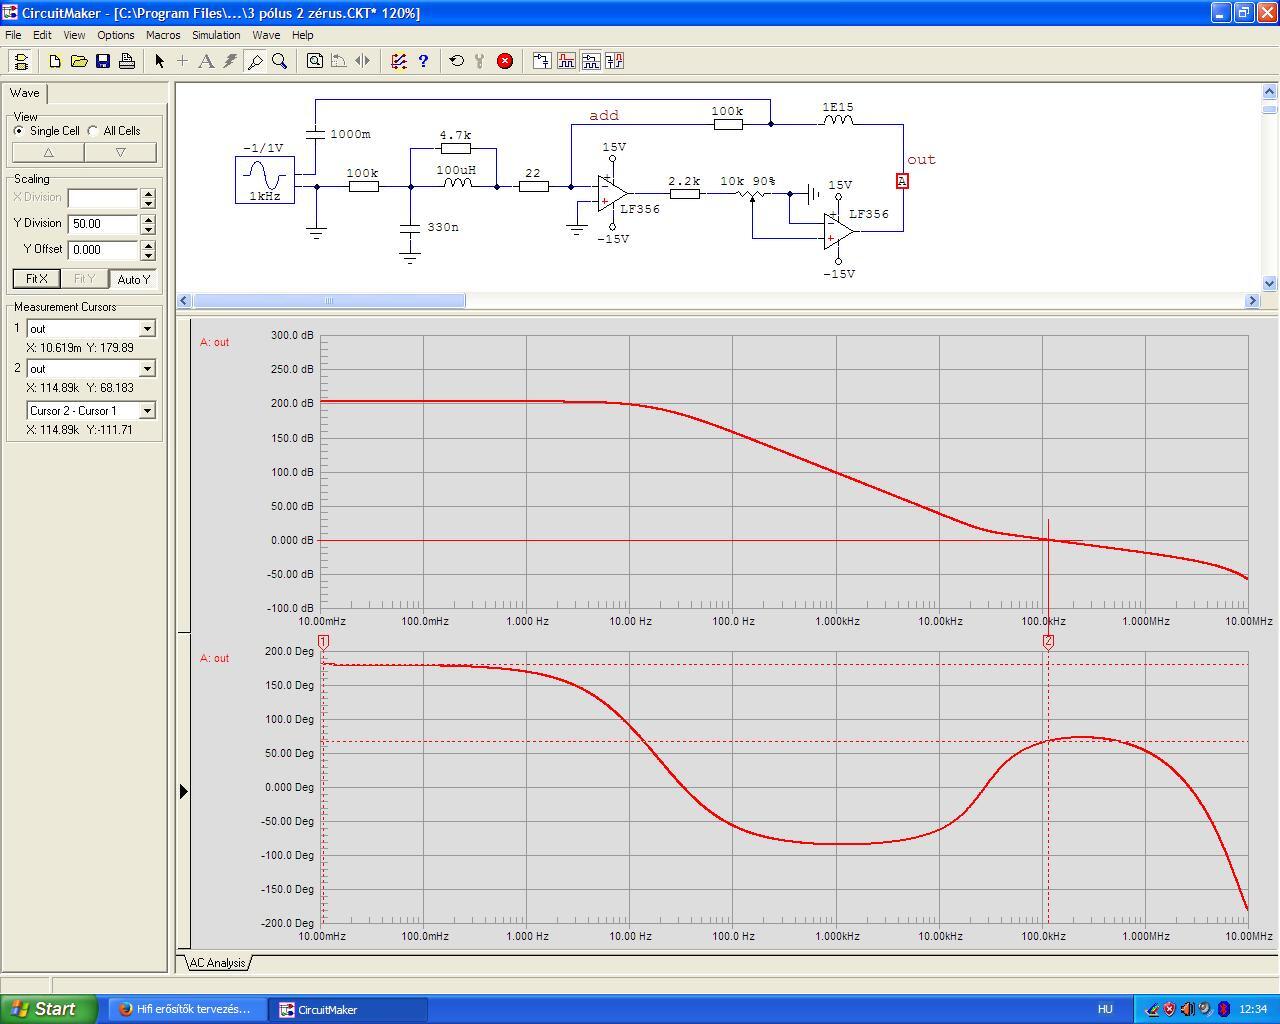
Task: Print the schematic with the printer icon
Action: (x=127, y=61)
